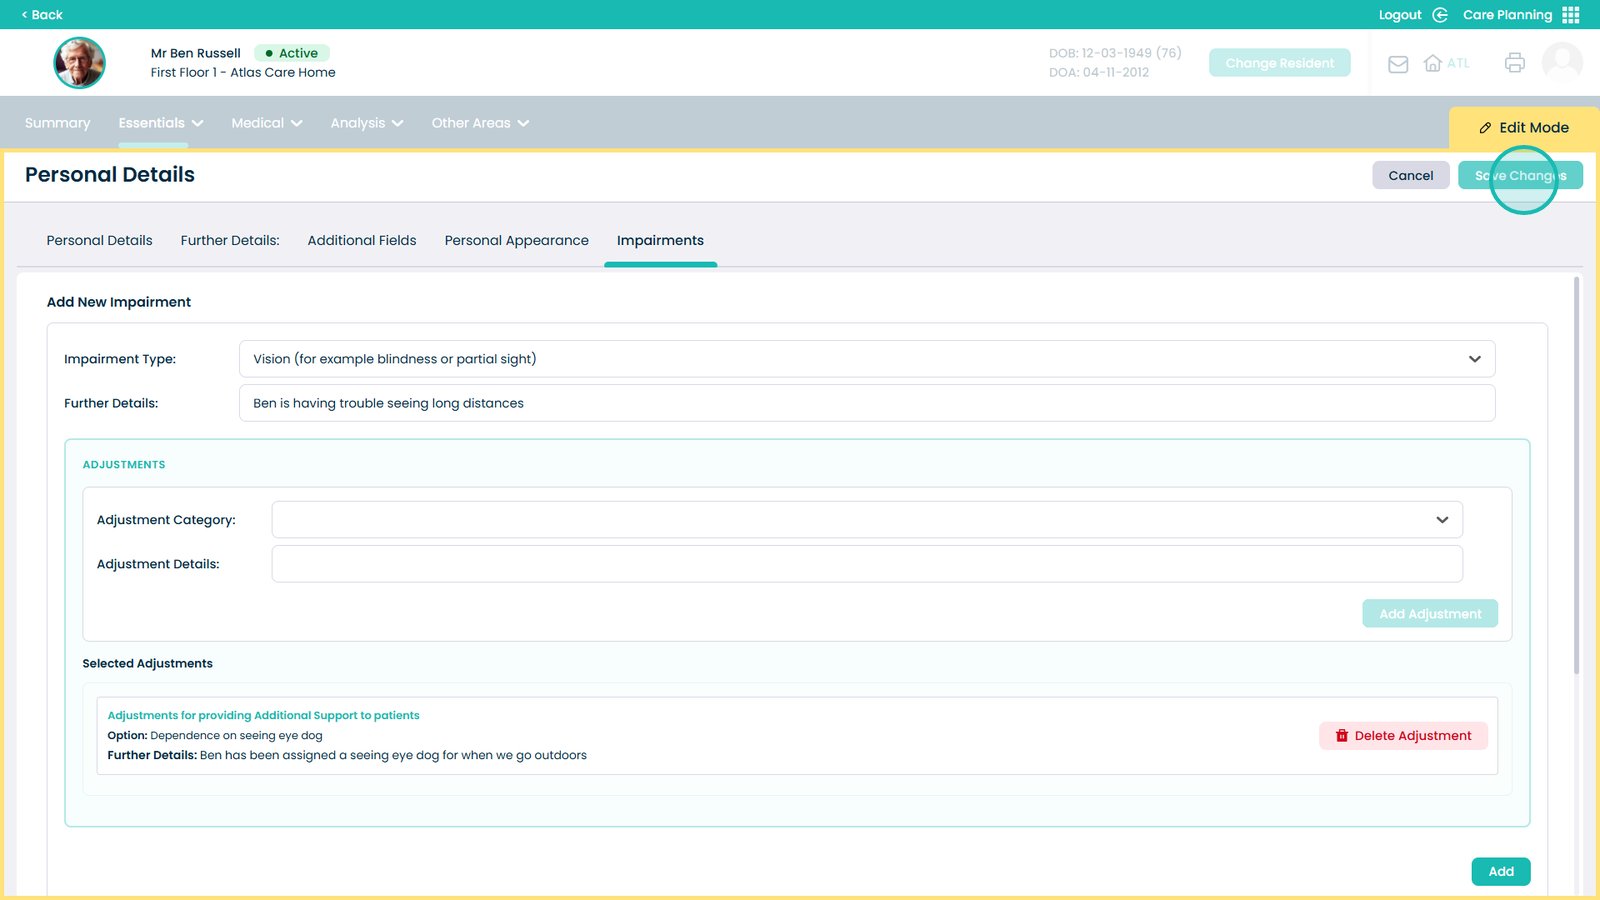Screen dimensions: 1600x900
Task: Click the Logout arrow icon
Action: (1440, 15)
